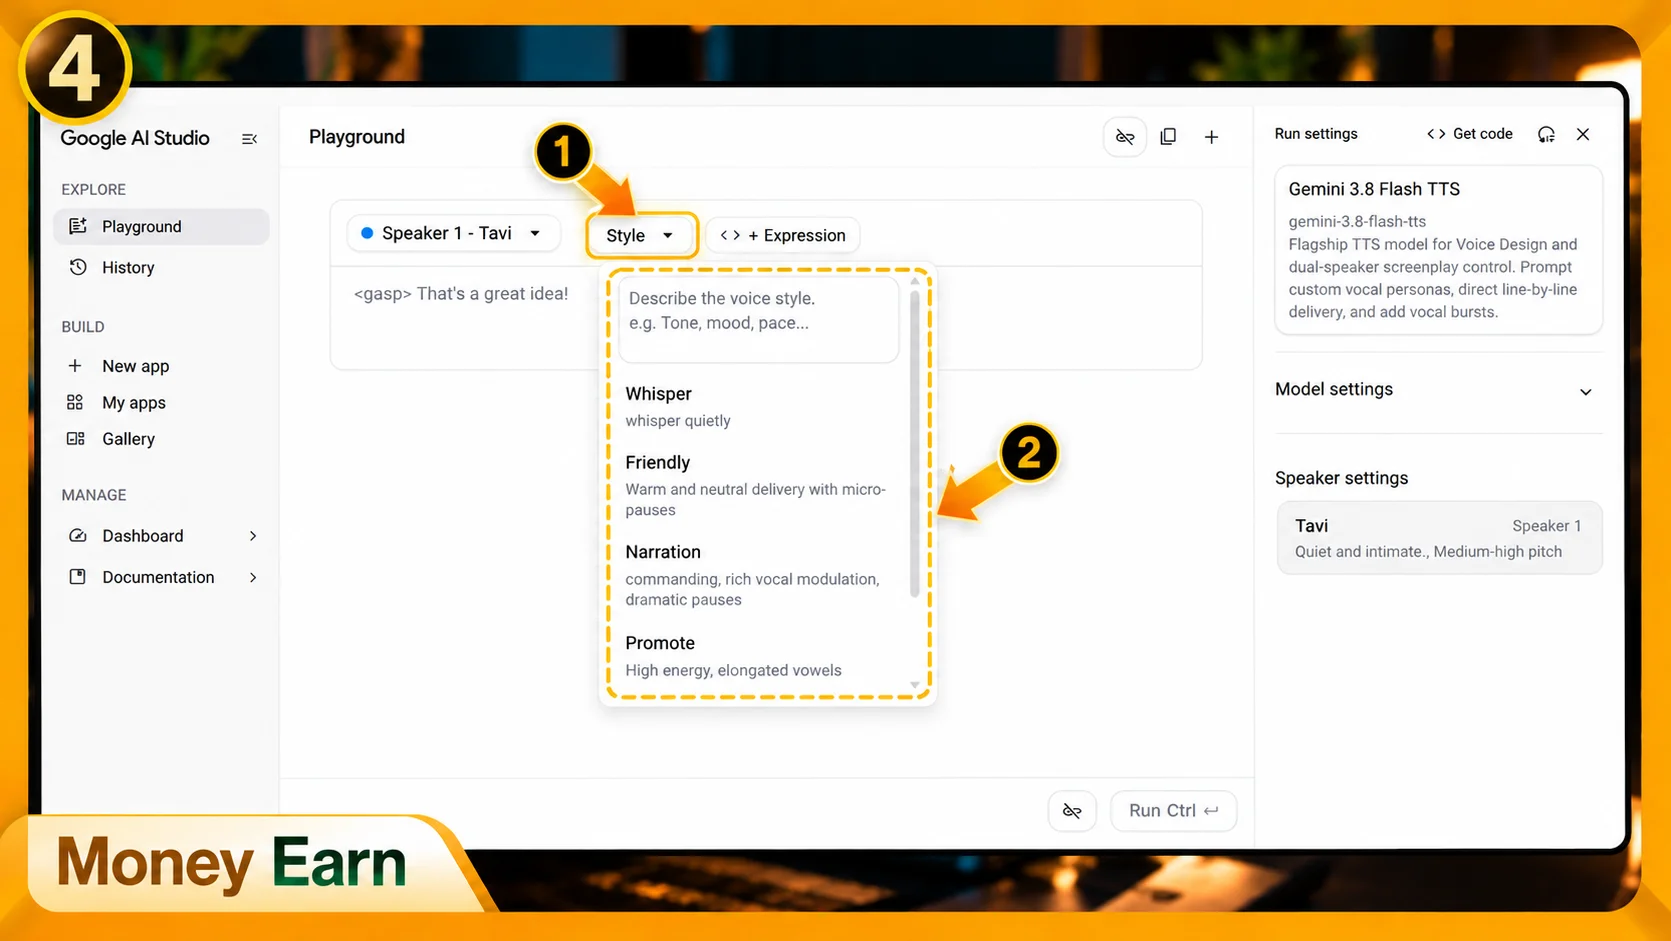
Task: Click the History clock icon
Action: click(x=77, y=267)
